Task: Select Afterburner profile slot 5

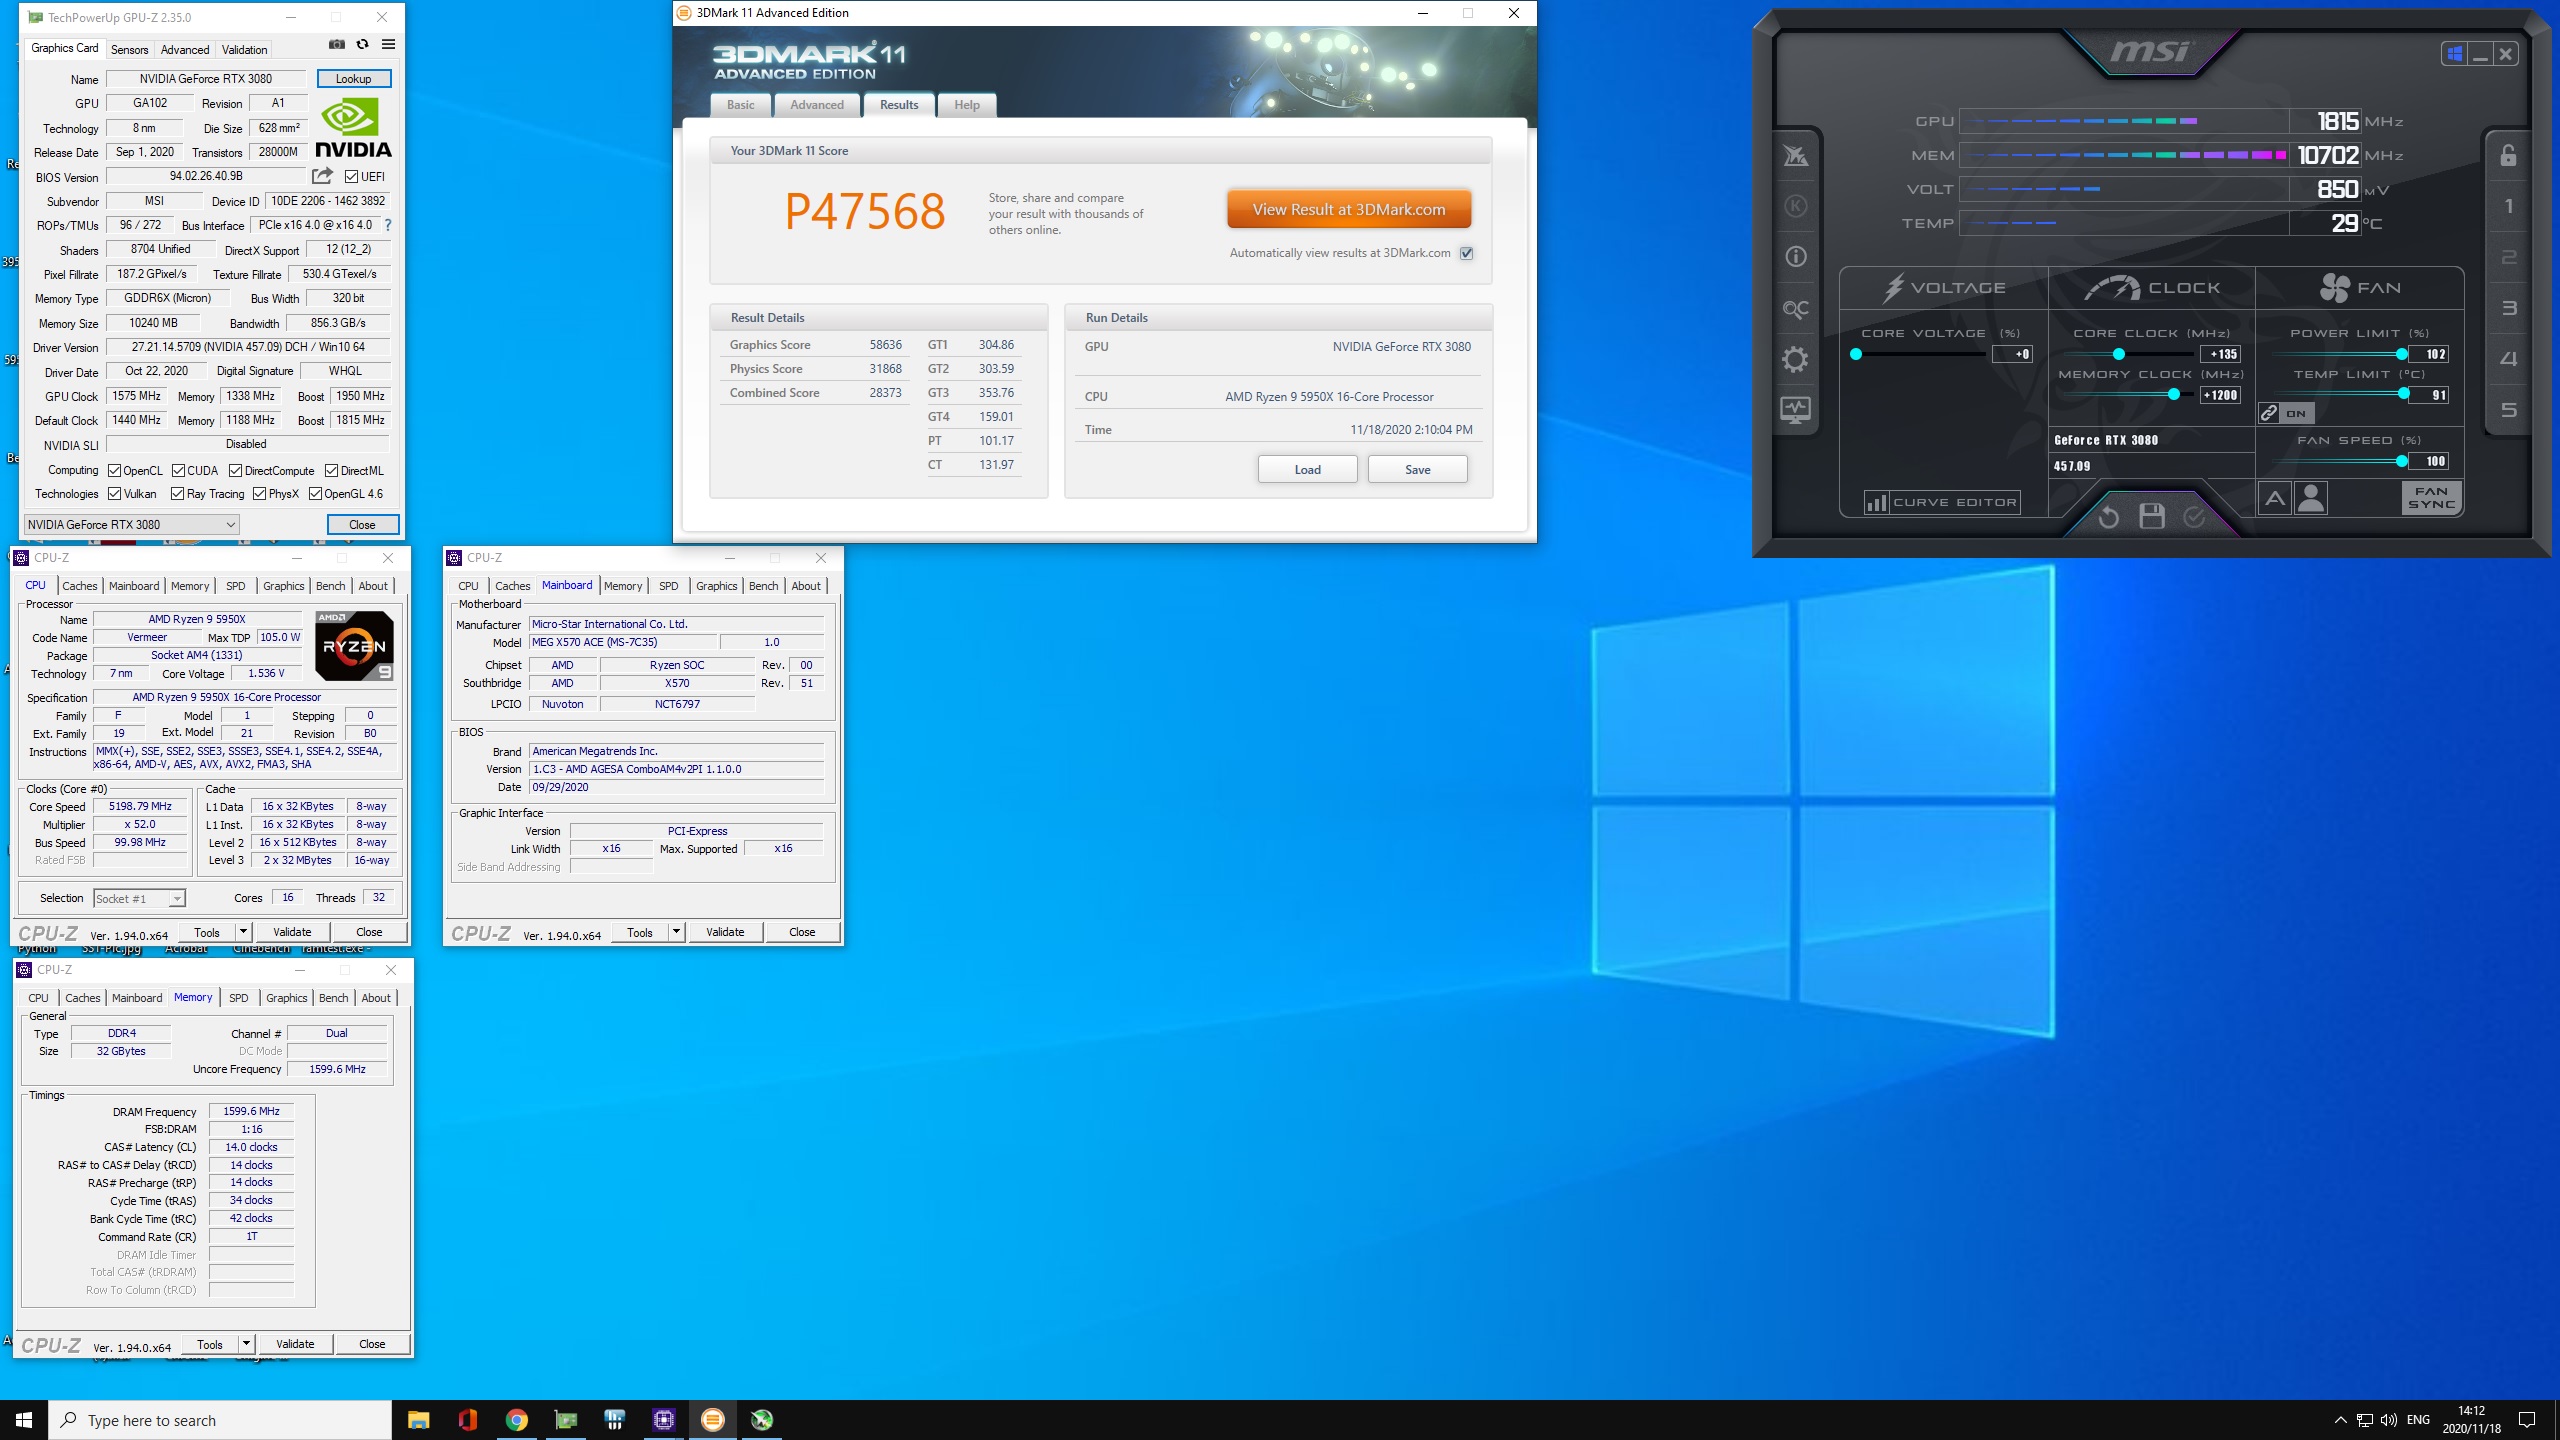Action: coord(2508,410)
